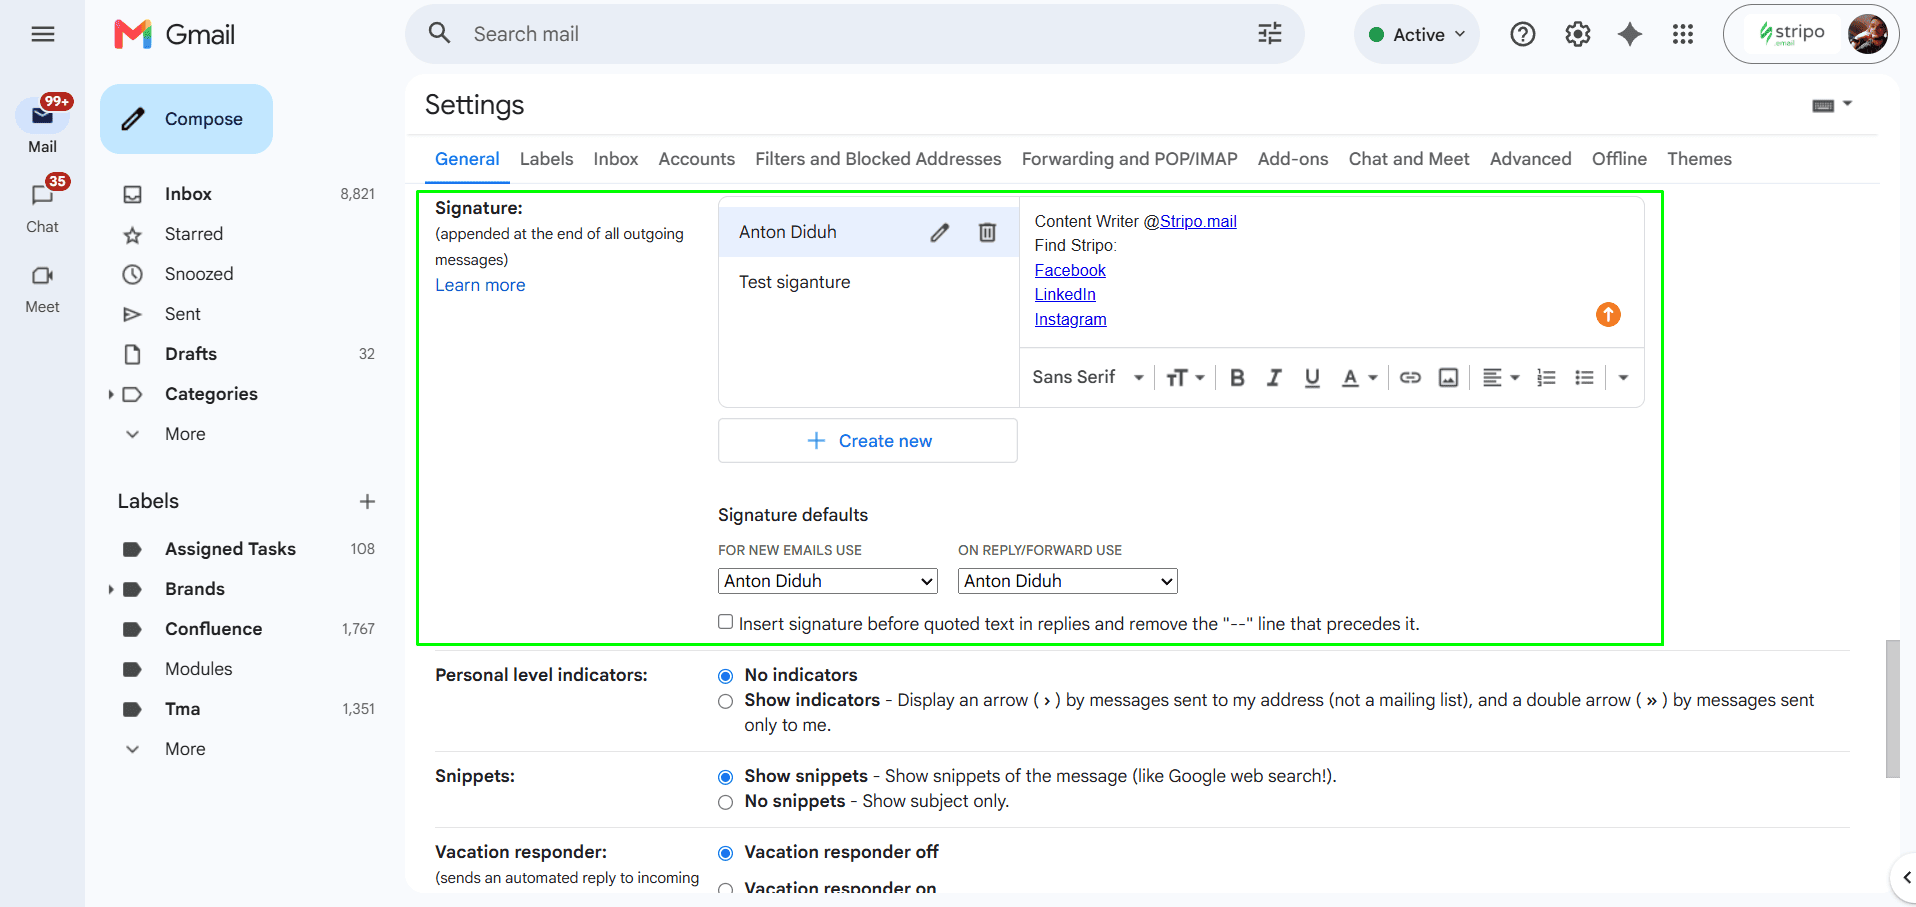Open the Instagram link in signature

point(1070,319)
